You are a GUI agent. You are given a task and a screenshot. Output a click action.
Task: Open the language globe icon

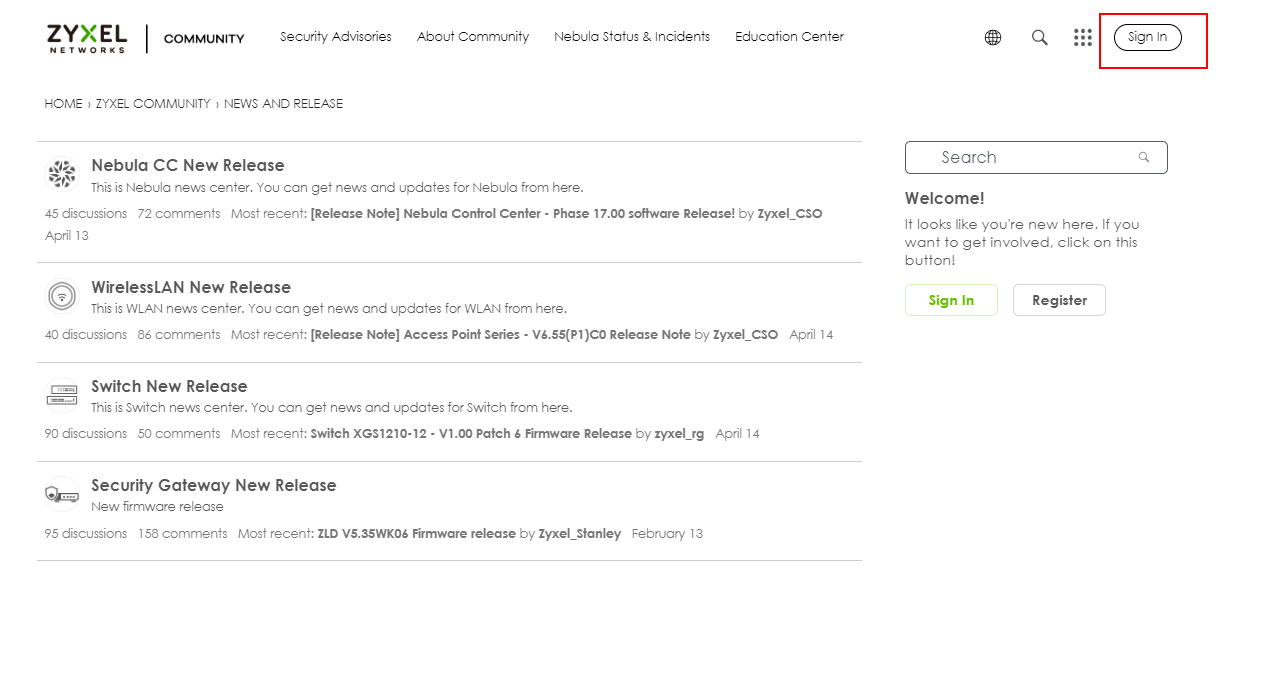[993, 38]
